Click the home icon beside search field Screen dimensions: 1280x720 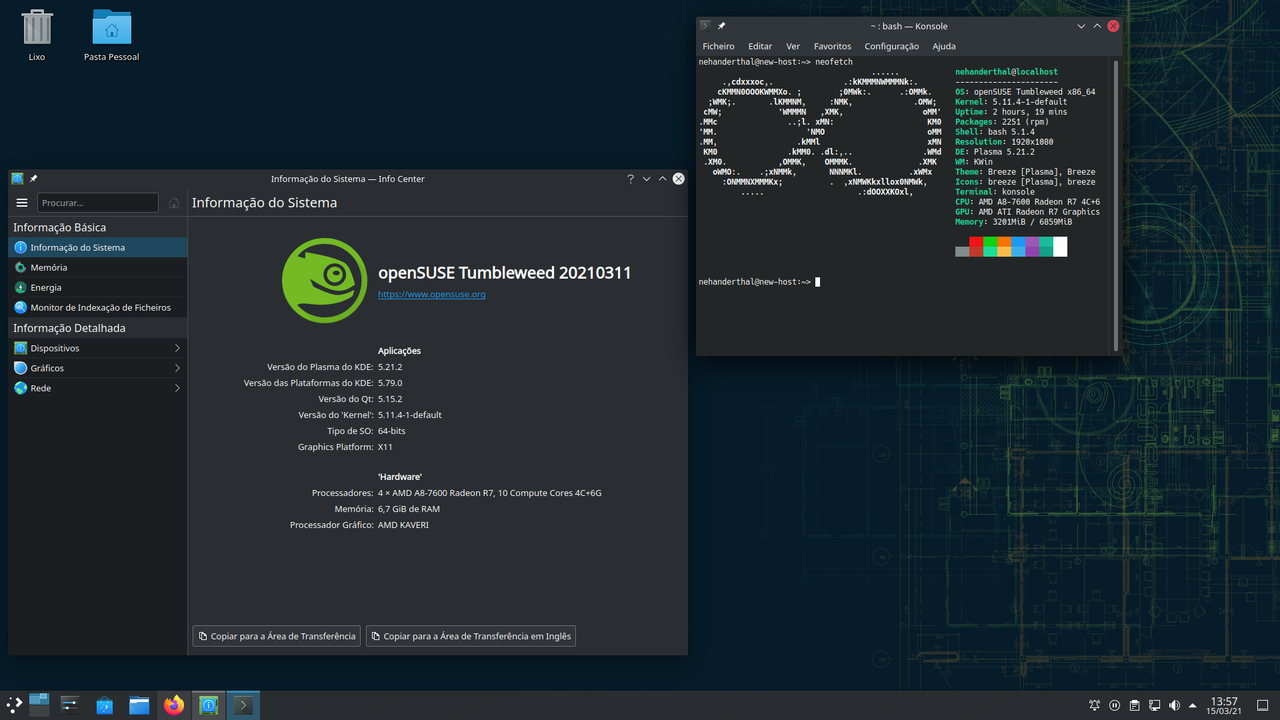[x=174, y=203]
